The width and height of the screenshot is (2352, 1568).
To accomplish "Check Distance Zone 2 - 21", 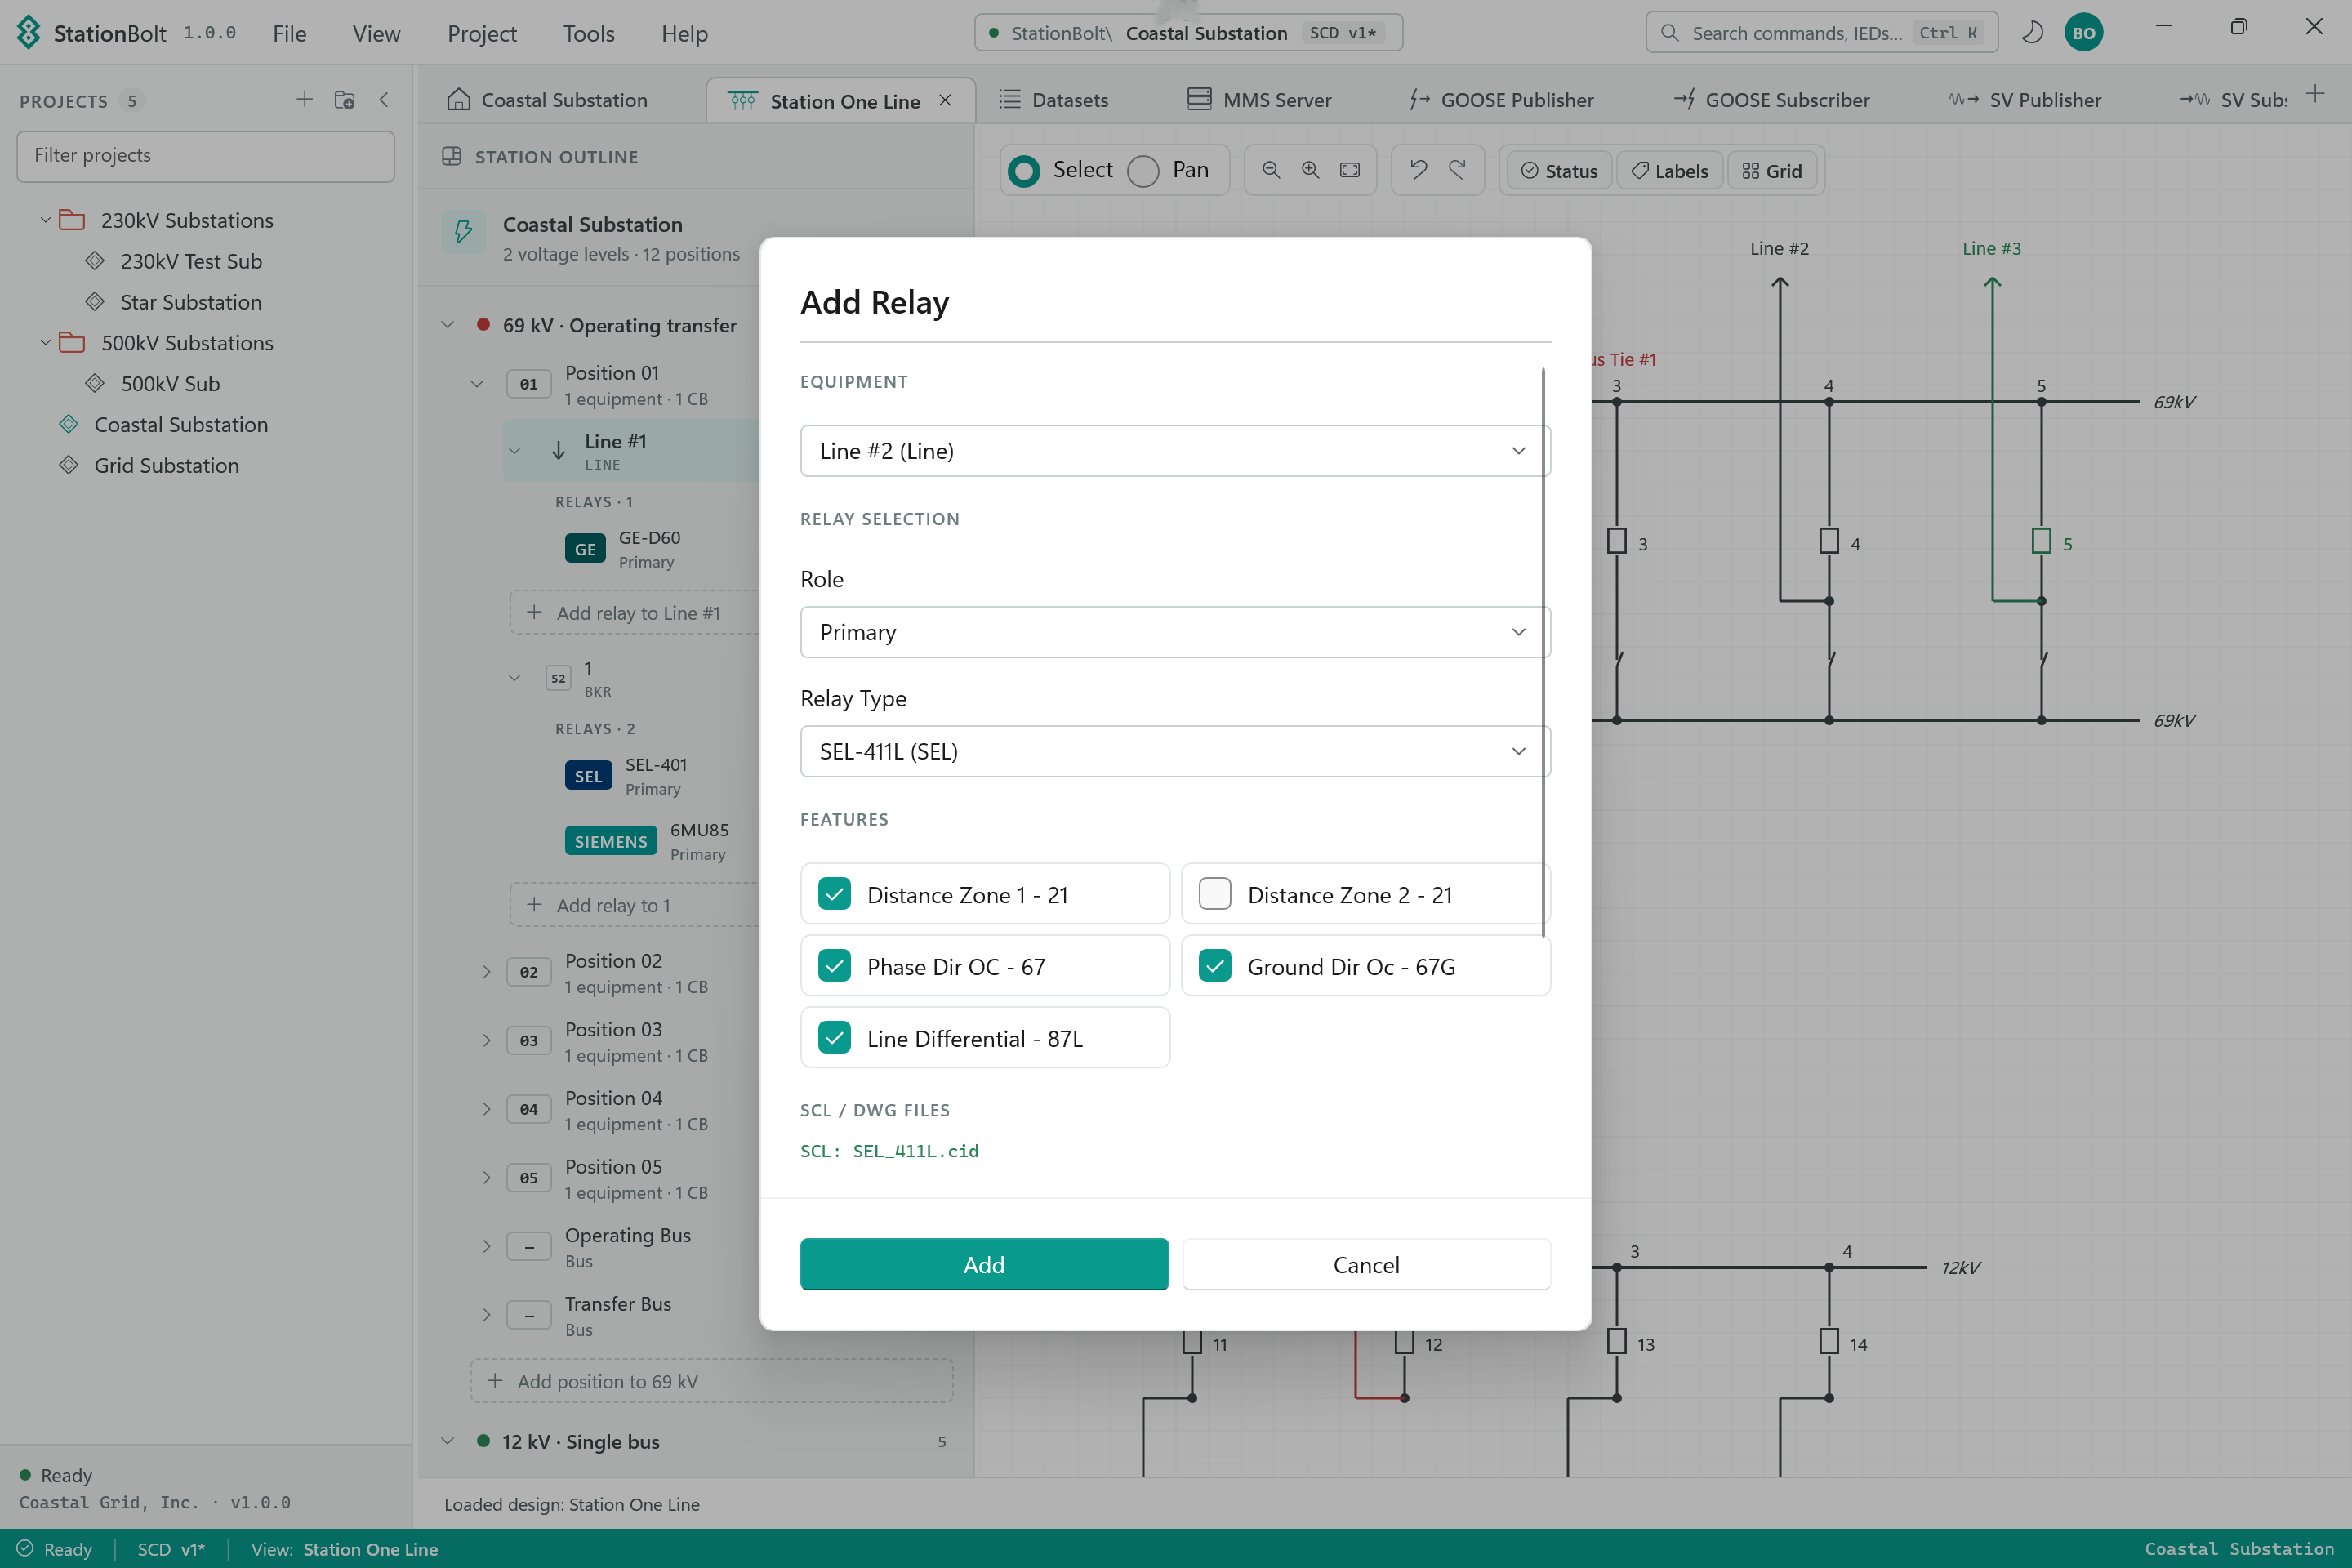I will coord(1214,893).
